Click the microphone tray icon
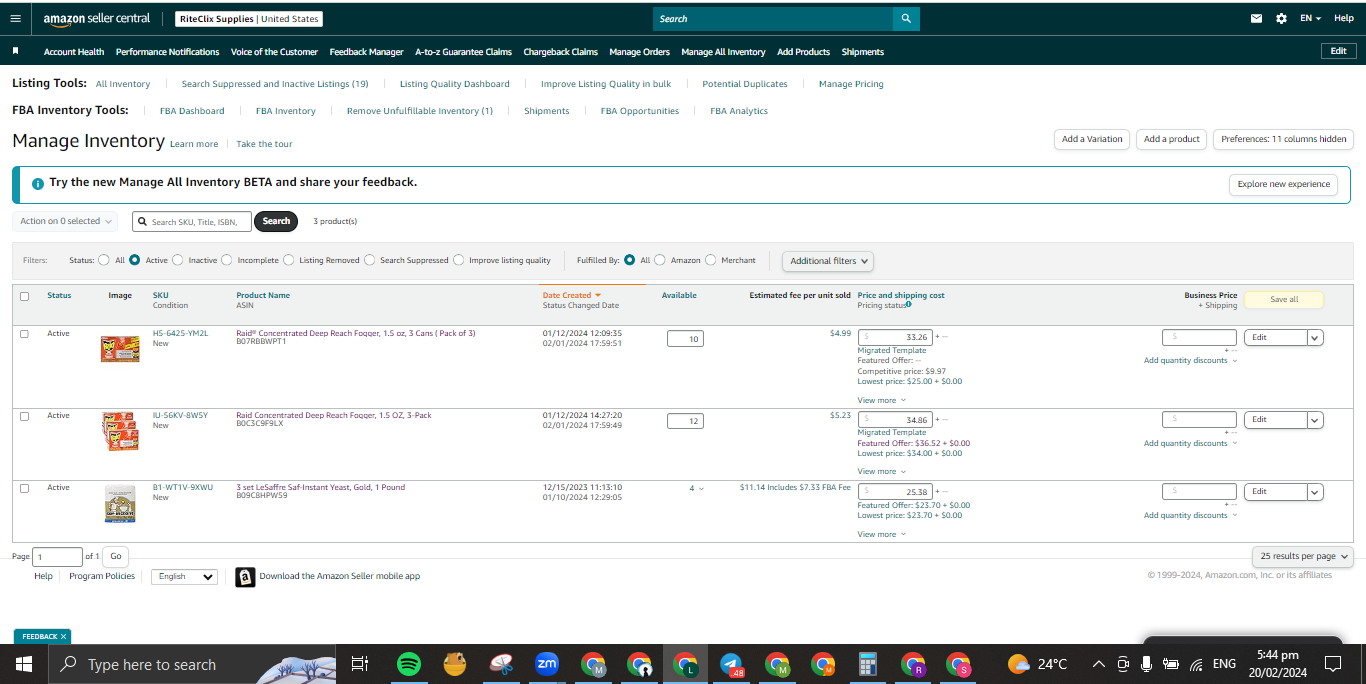 1145,664
